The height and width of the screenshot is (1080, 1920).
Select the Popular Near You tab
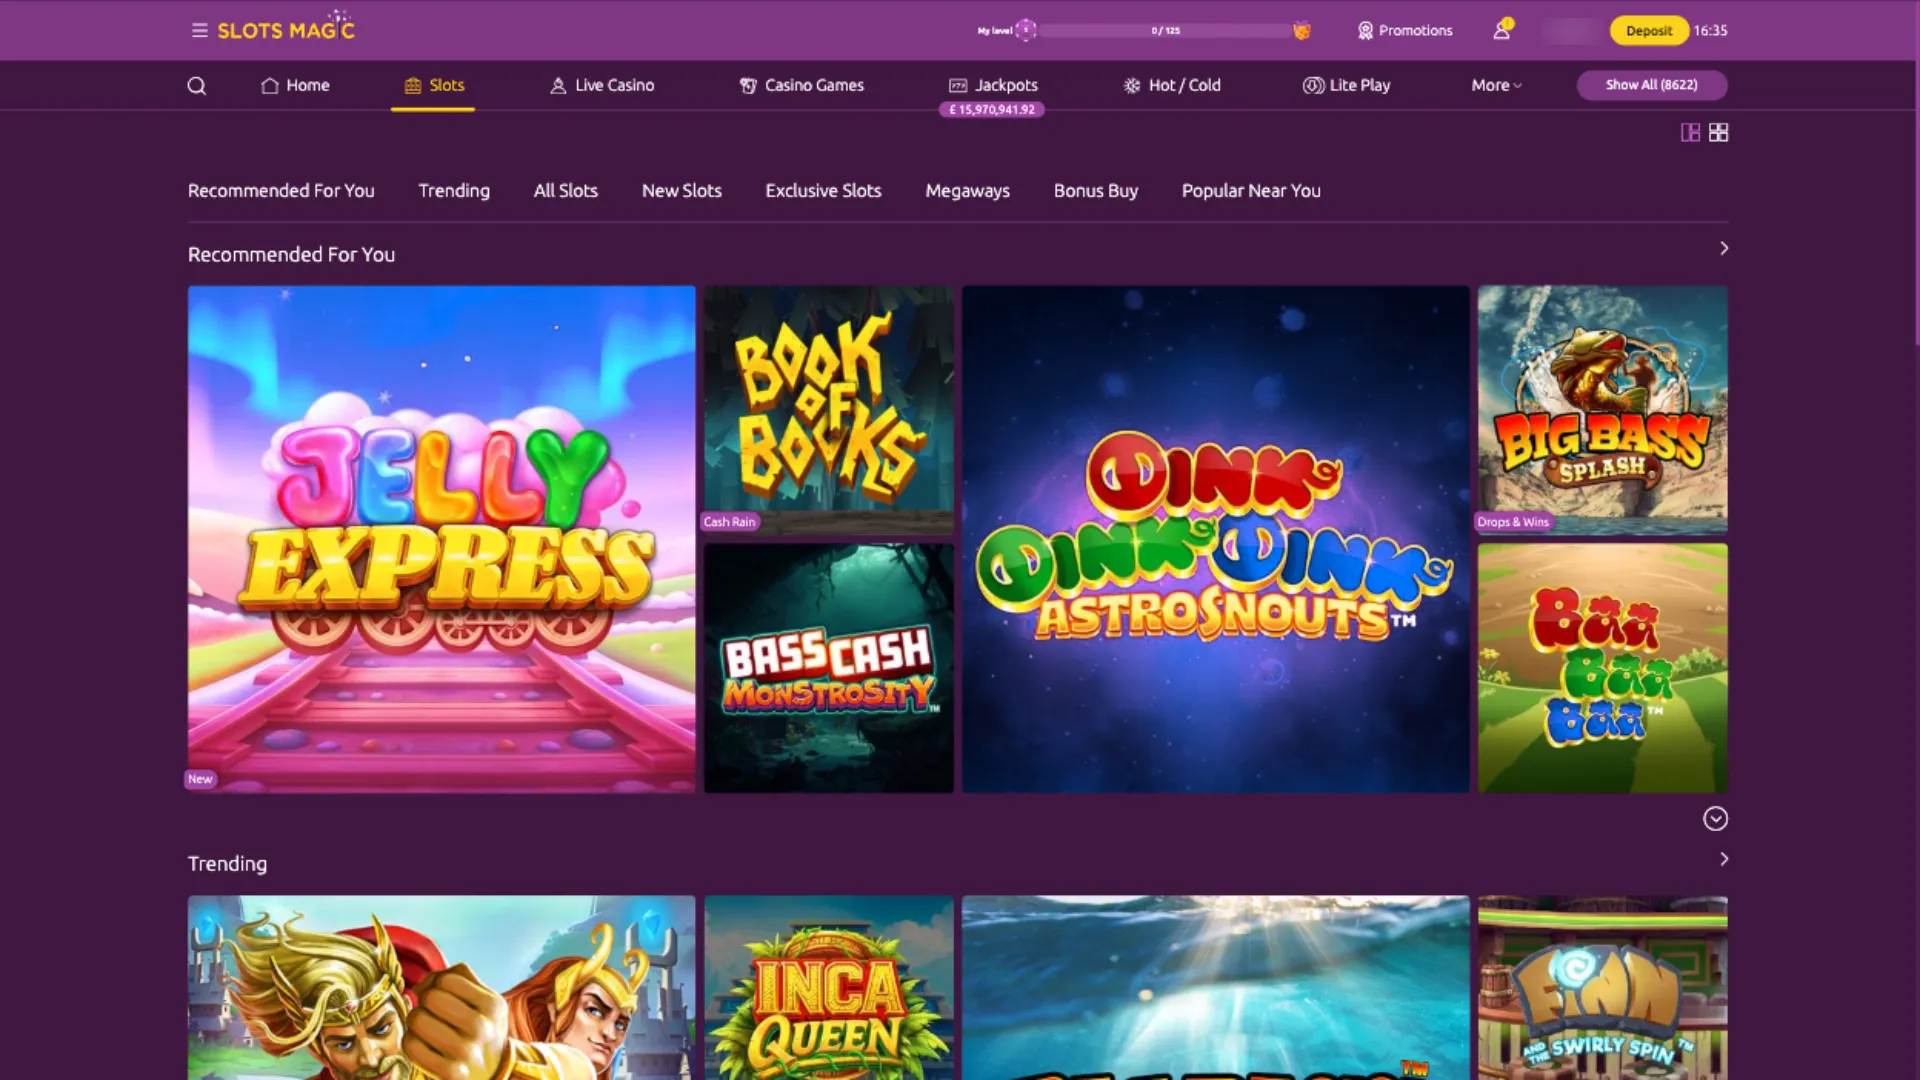click(x=1251, y=190)
